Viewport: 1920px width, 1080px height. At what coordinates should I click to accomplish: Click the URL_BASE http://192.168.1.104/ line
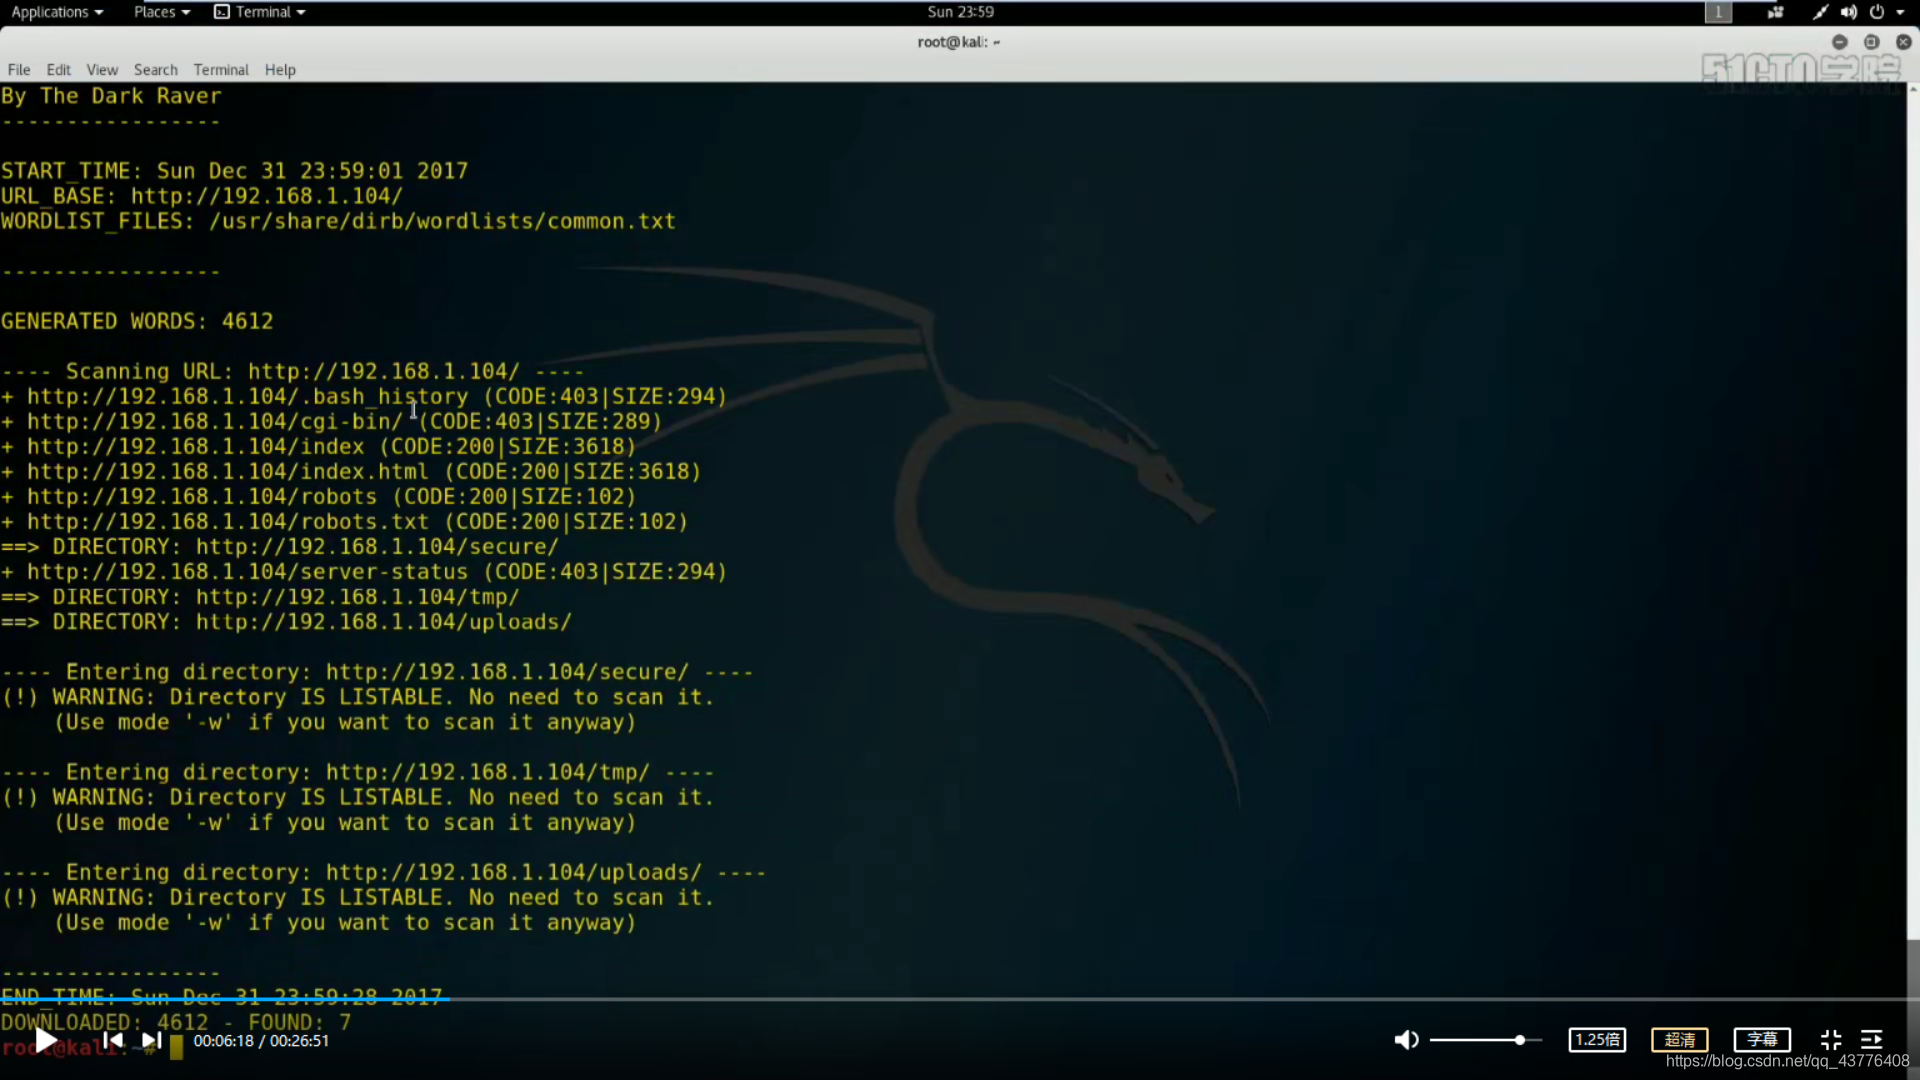[x=202, y=196]
